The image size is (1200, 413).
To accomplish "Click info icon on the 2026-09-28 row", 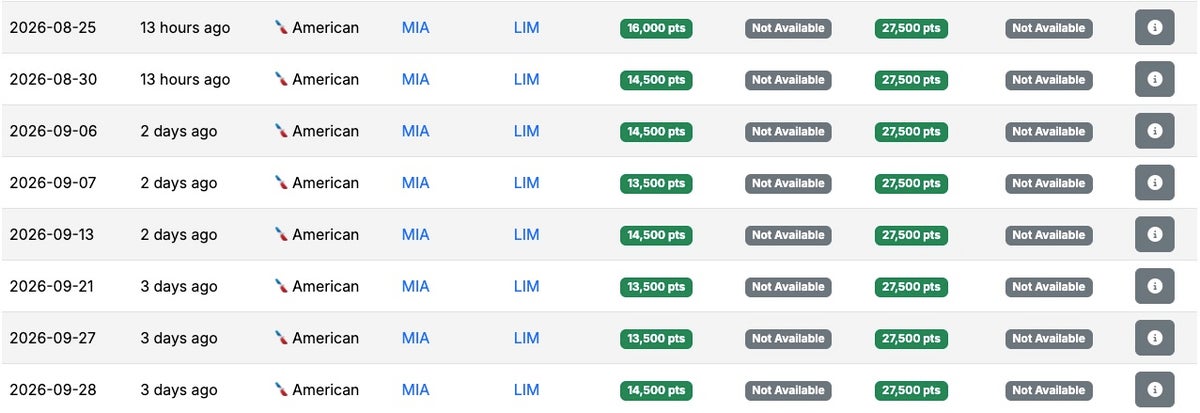I will tap(1155, 390).
